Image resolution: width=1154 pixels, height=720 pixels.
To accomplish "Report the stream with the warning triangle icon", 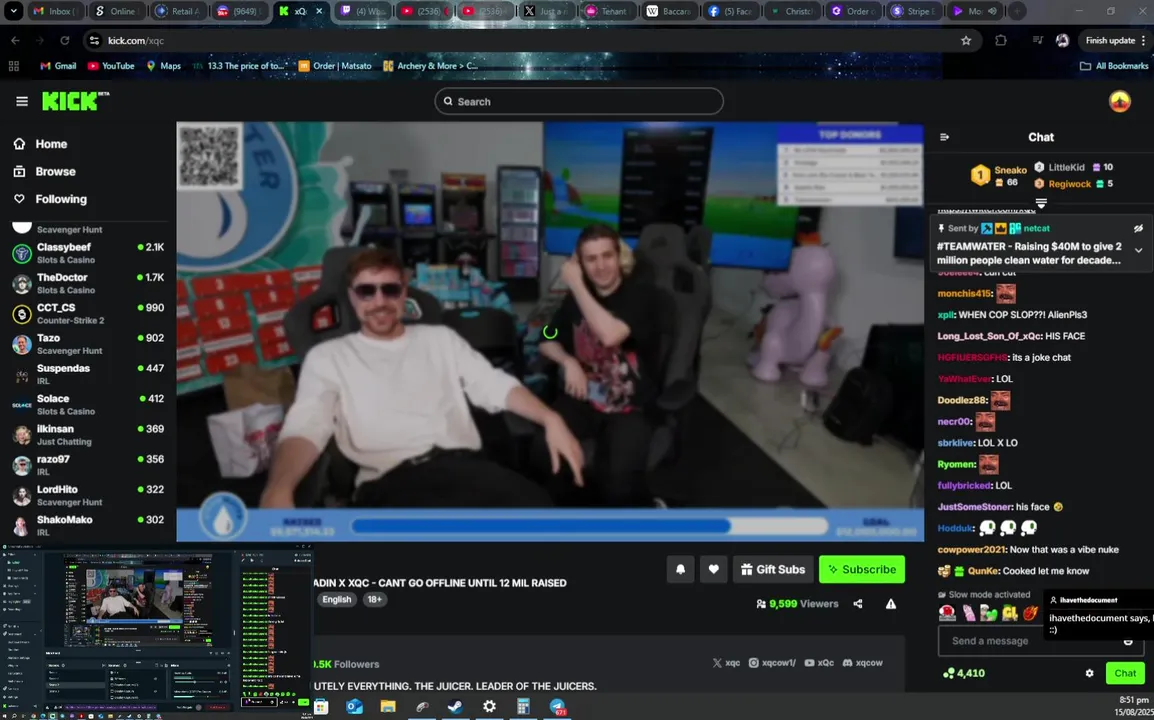I will 891,604.
